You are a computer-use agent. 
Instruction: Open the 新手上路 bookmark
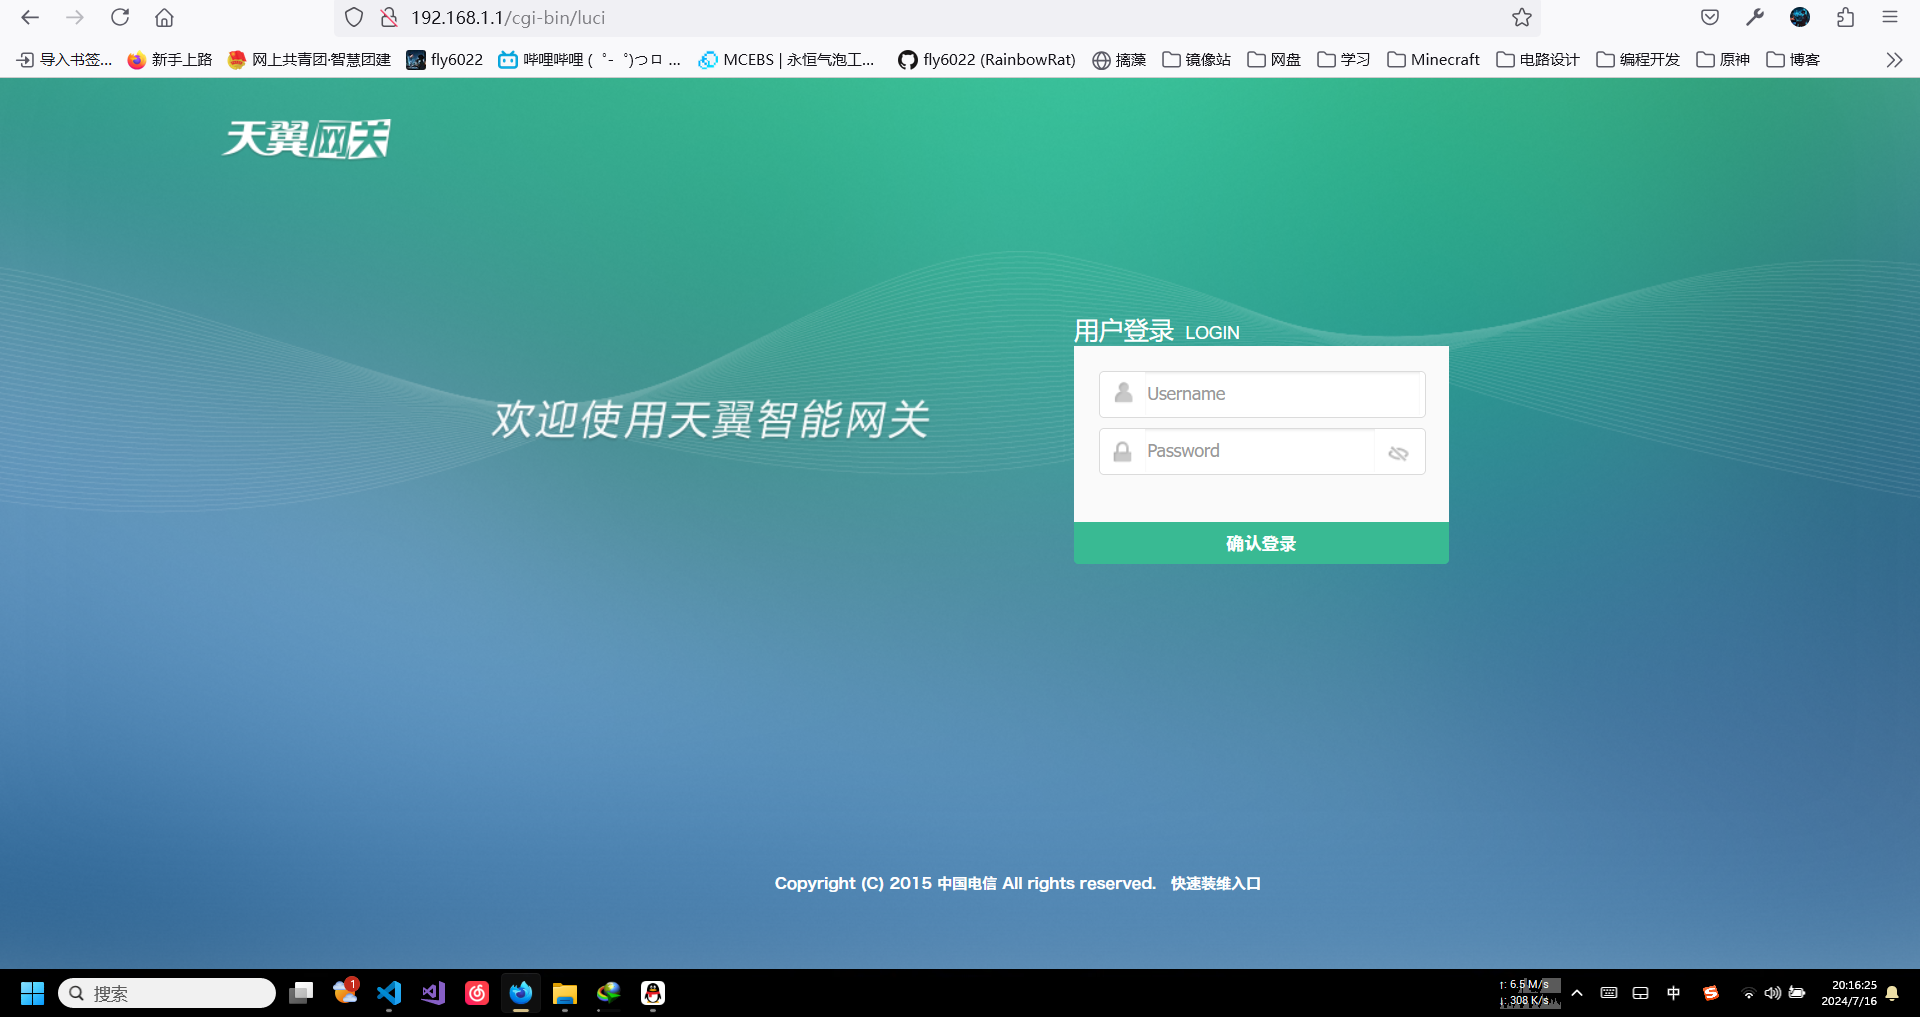tap(170, 60)
